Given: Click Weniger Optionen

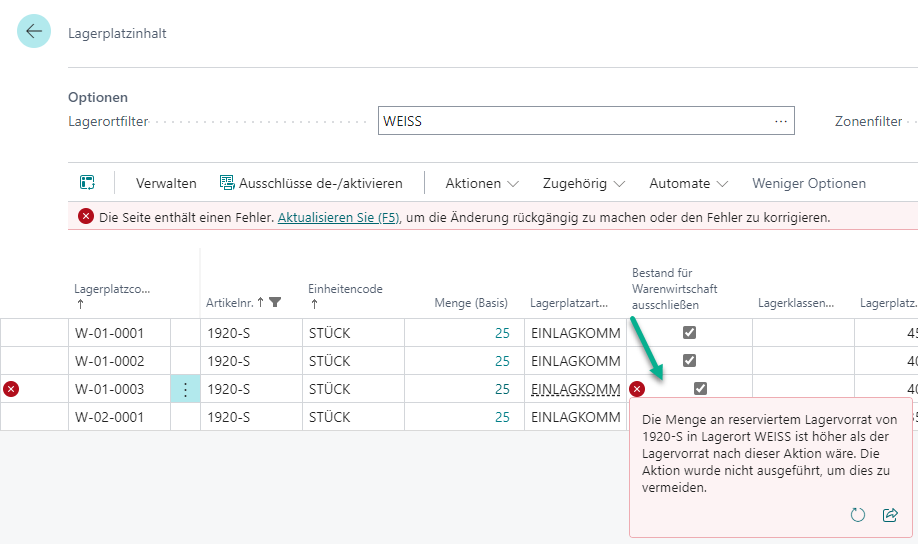Looking at the screenshot, I should click(x=809, y=183).
